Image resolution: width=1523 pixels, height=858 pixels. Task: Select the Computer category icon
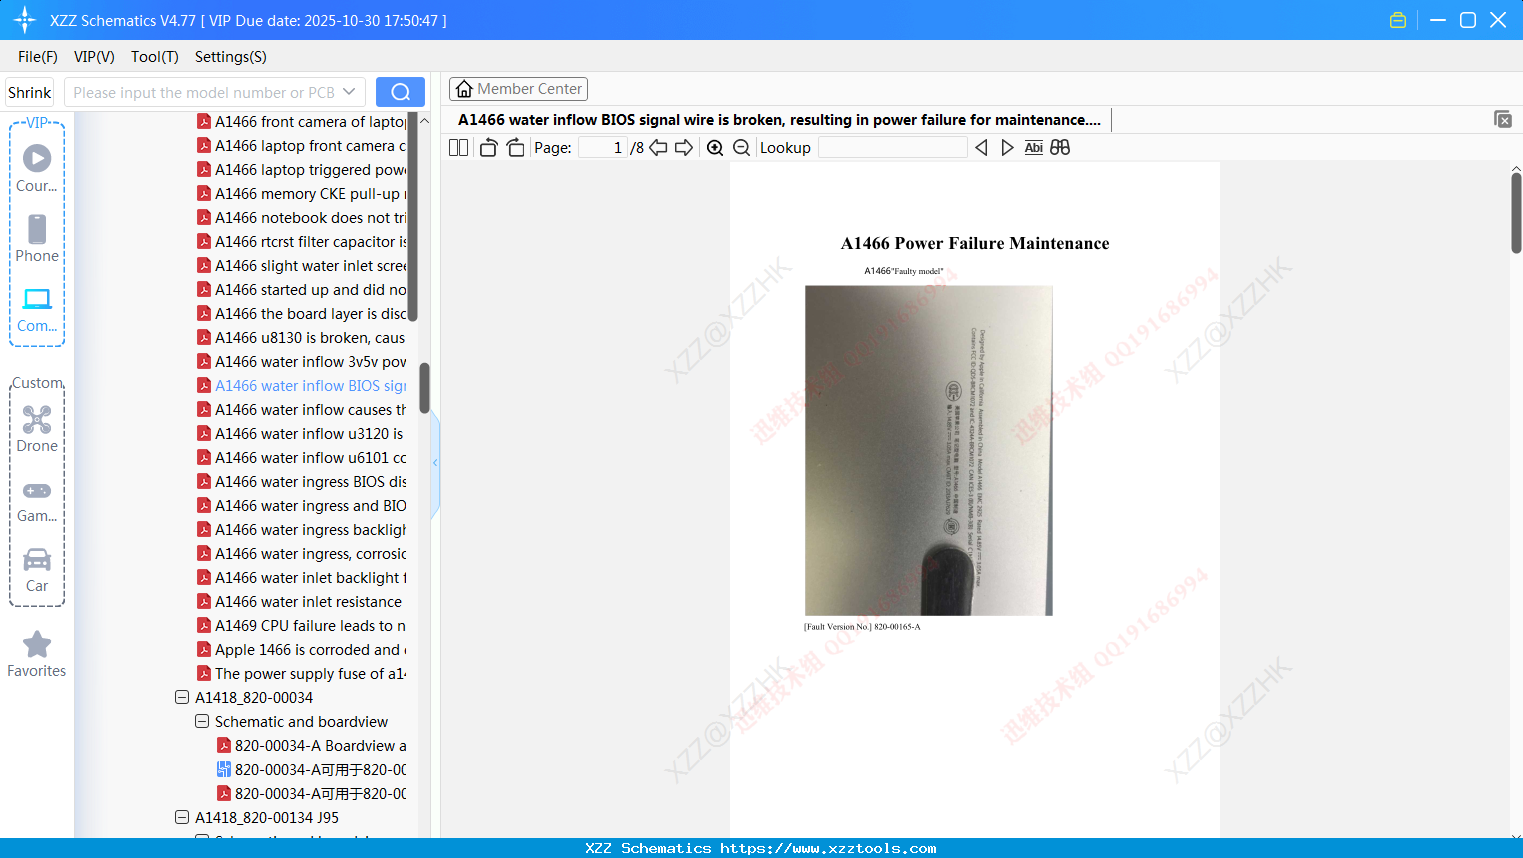point(37,309)
